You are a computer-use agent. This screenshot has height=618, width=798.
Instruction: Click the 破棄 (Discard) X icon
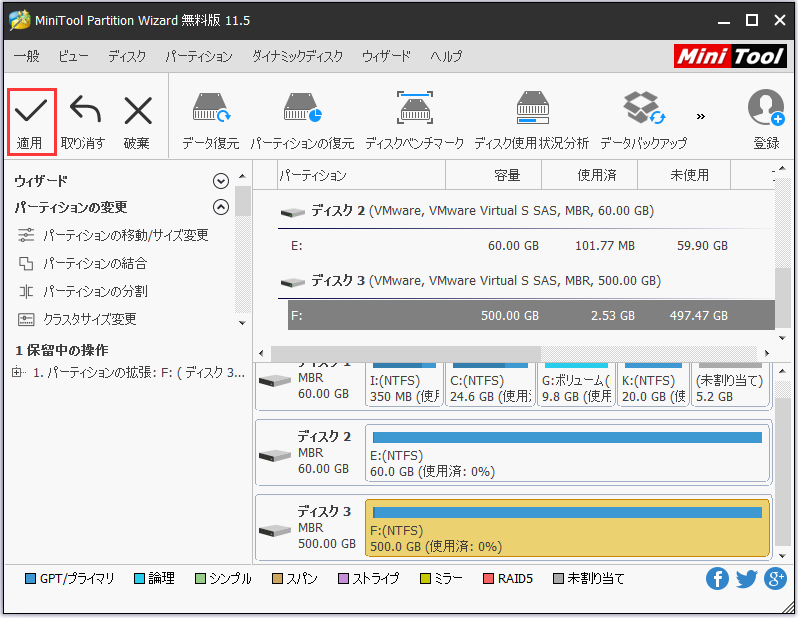(138, 110)
